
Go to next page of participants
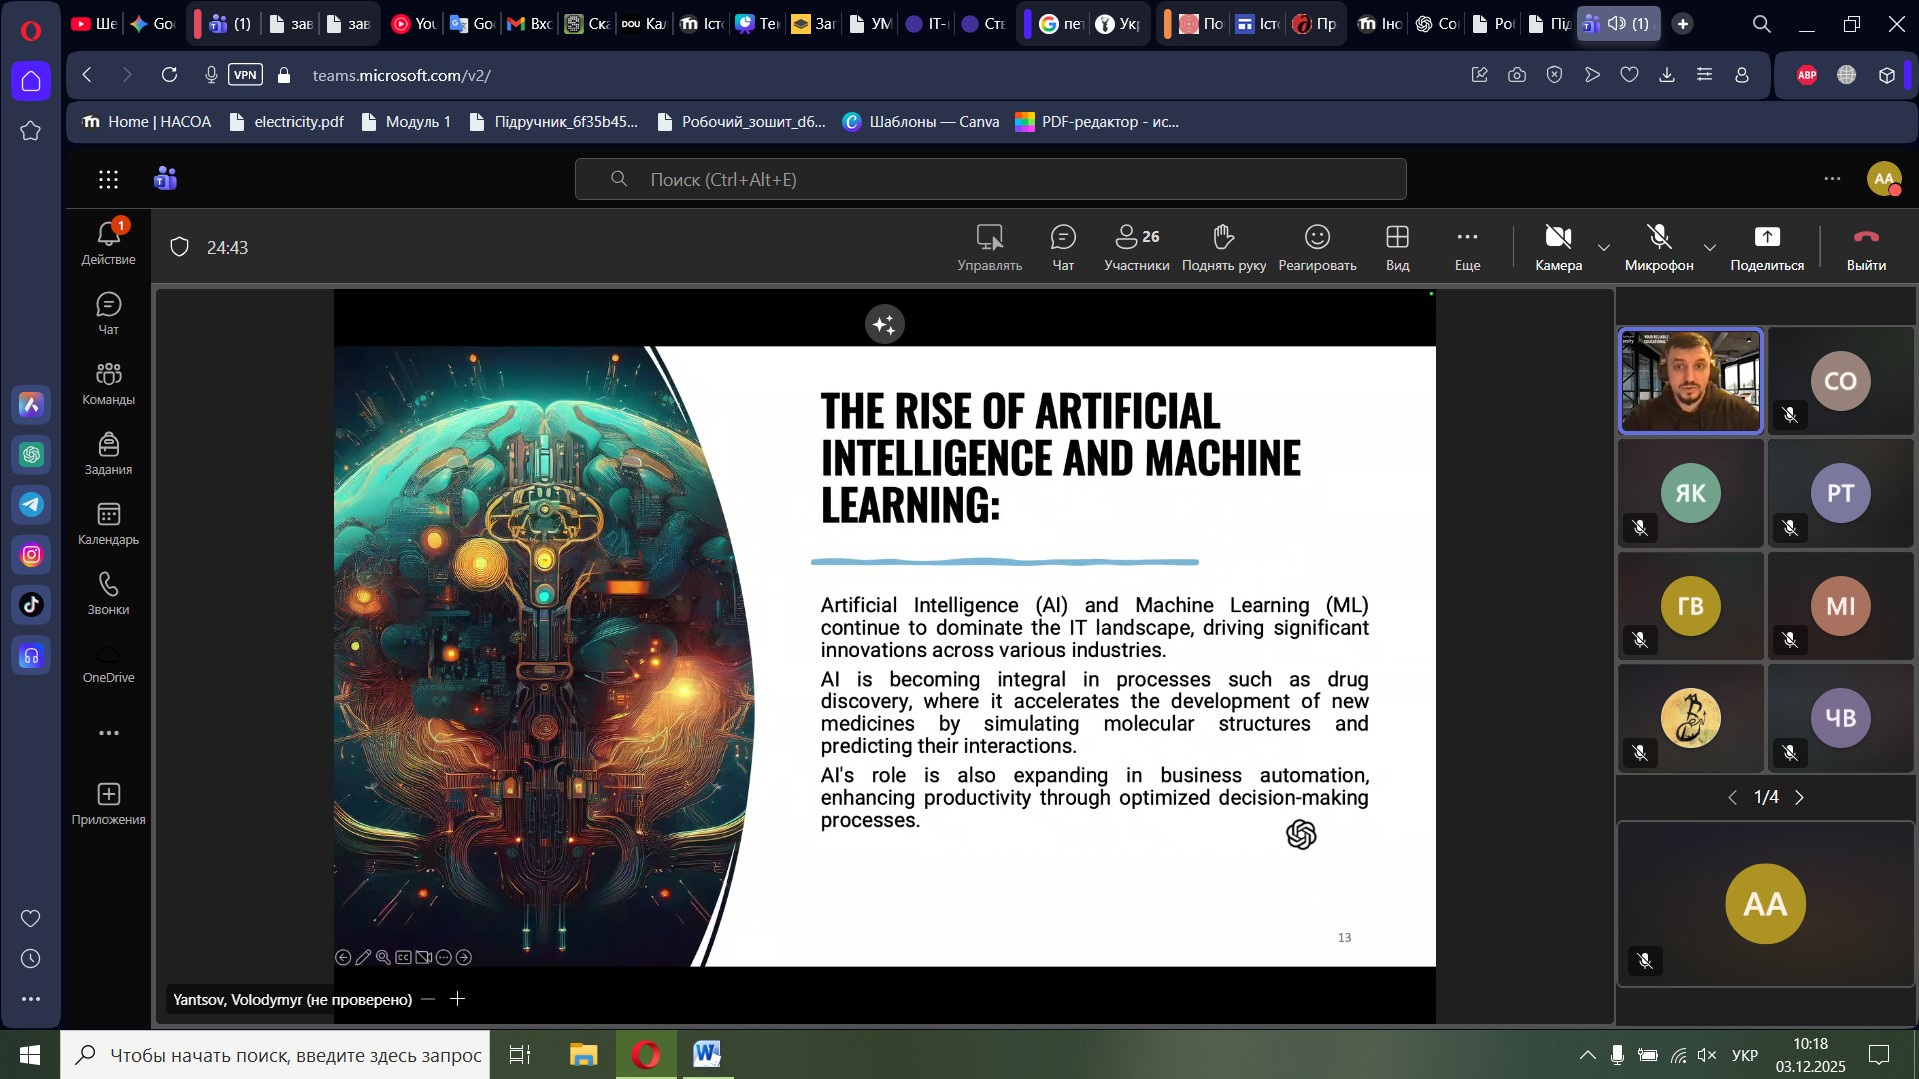1800,797
